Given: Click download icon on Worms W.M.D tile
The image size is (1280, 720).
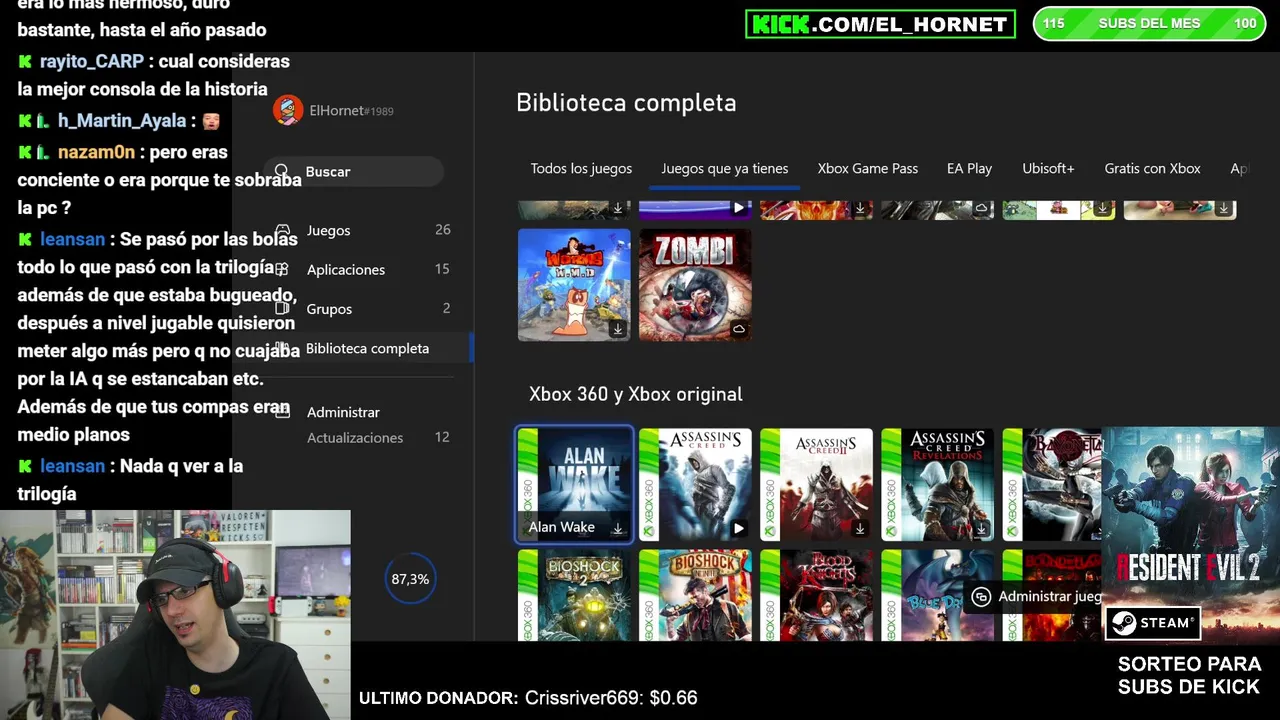Looking at the screenshot, I should point(618,329).
